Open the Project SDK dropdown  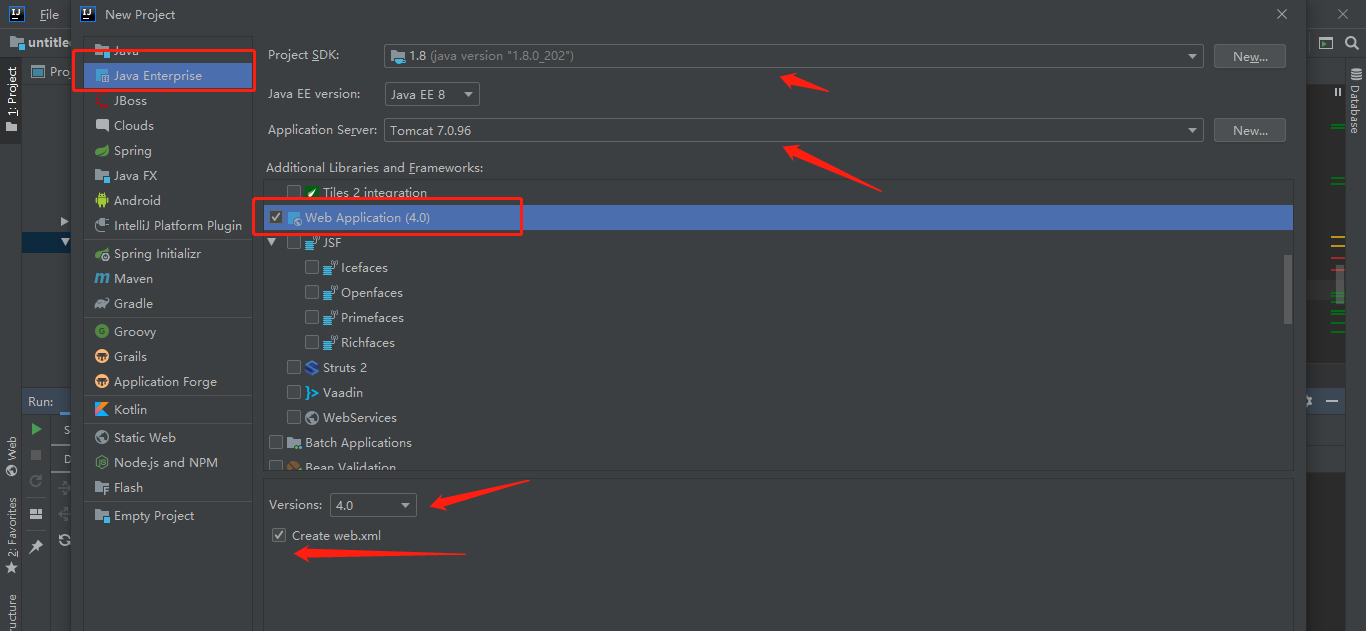[794, 56]
